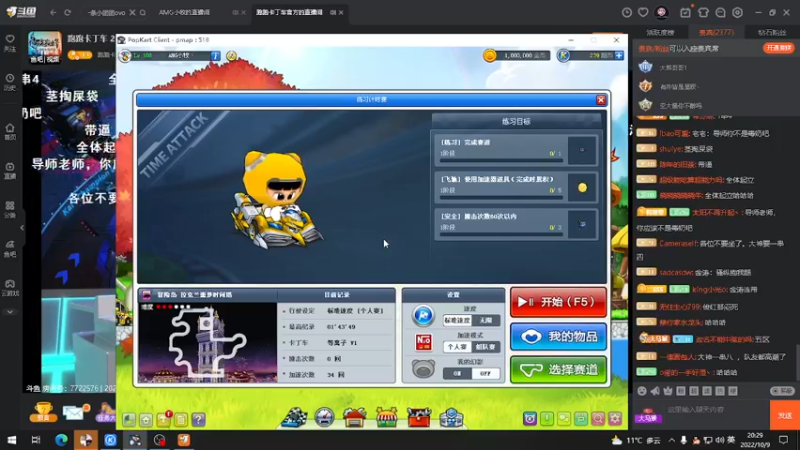
Task: Click the gold coin icon in game header
Action: pyautogui.click(x=490, y=55)
